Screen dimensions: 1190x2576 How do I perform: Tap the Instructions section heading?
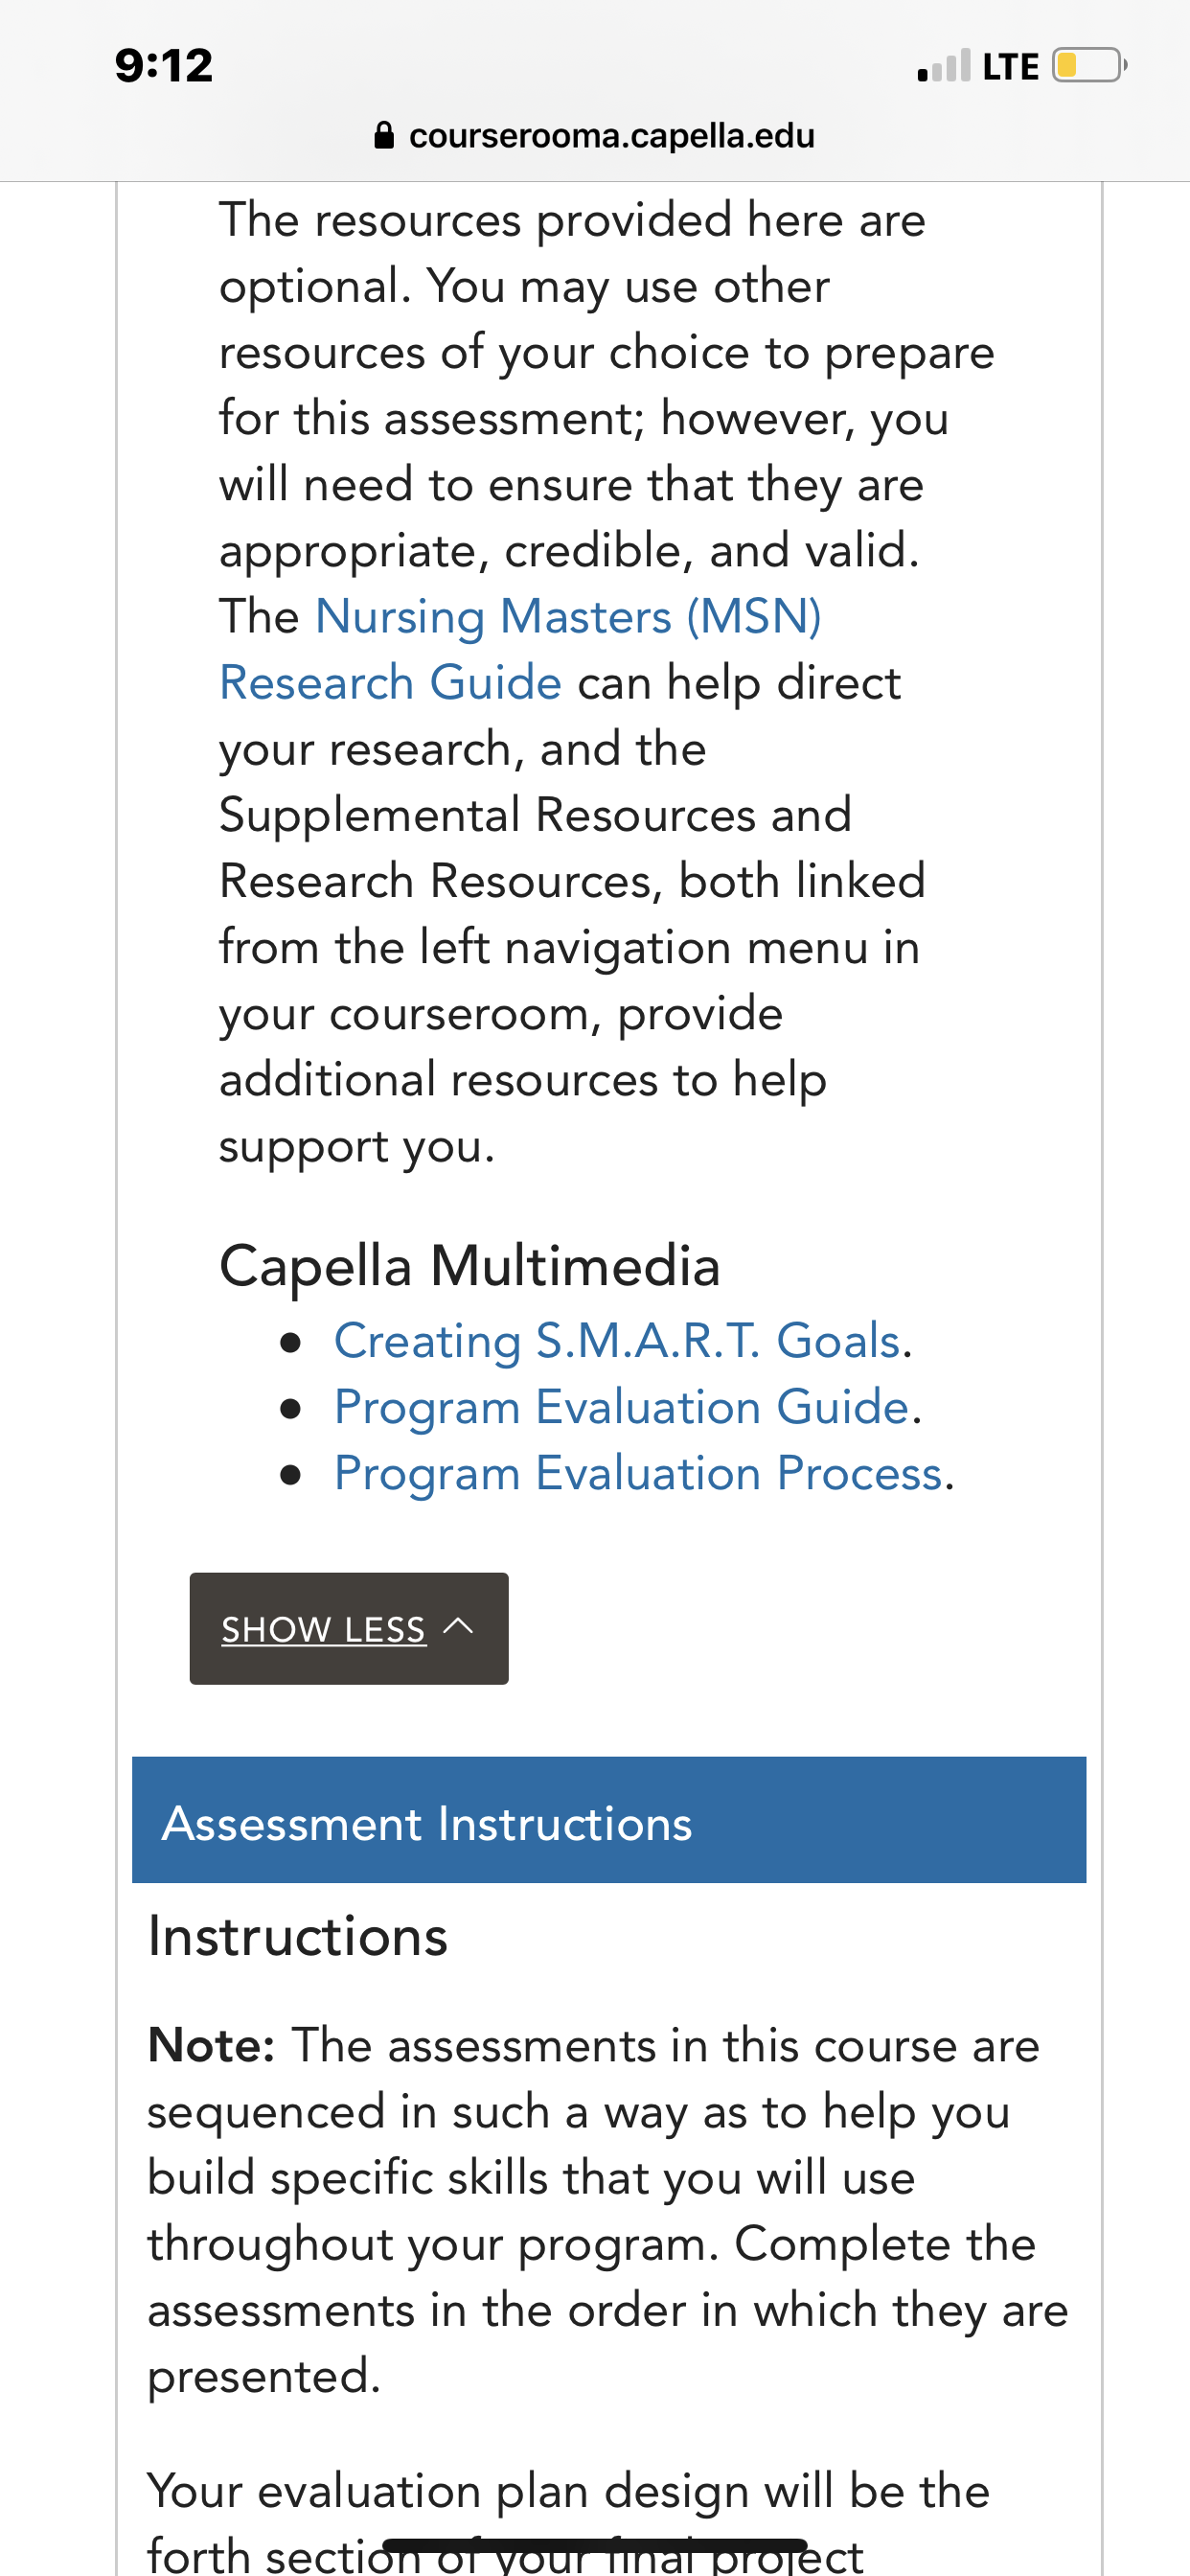click(298, 1936)
